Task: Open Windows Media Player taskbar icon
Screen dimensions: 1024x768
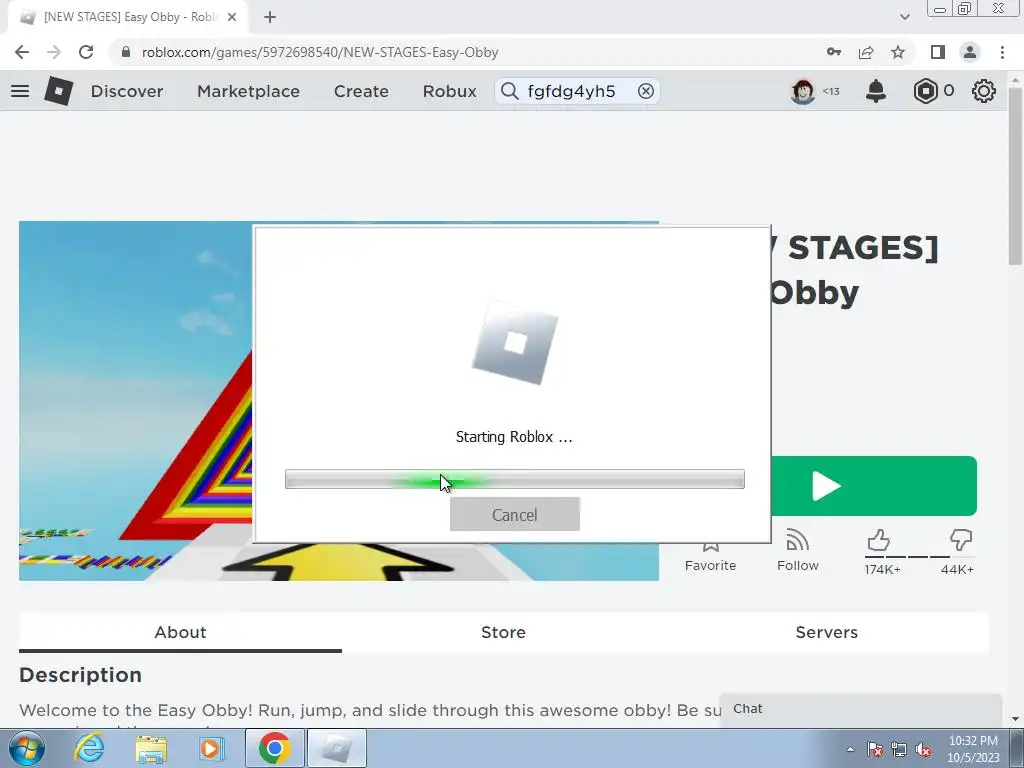Action: click(211, 748)
